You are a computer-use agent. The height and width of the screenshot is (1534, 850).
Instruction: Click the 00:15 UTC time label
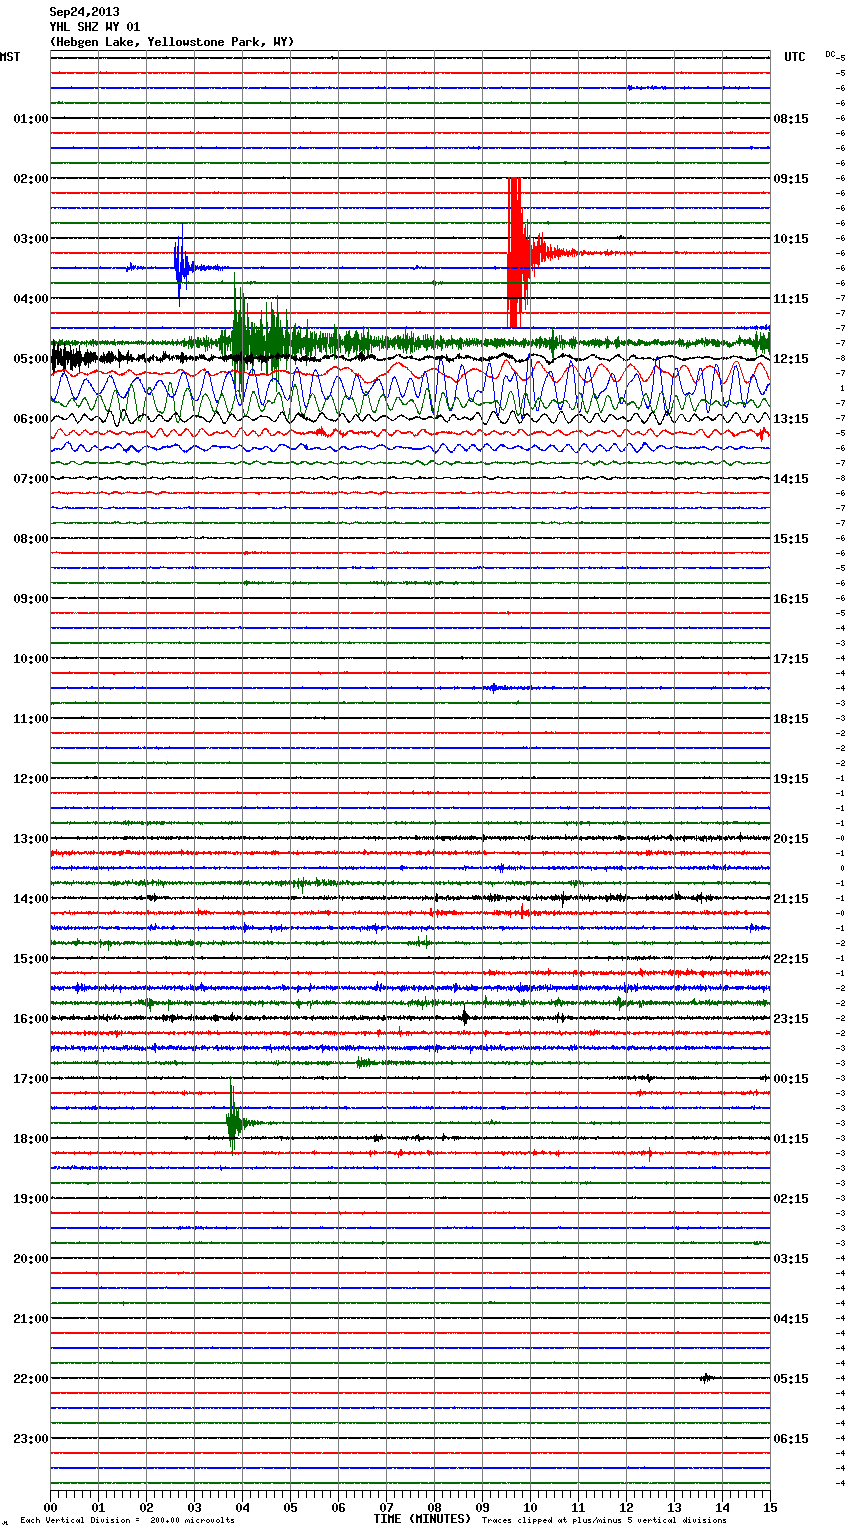(x=791, y=1079)
